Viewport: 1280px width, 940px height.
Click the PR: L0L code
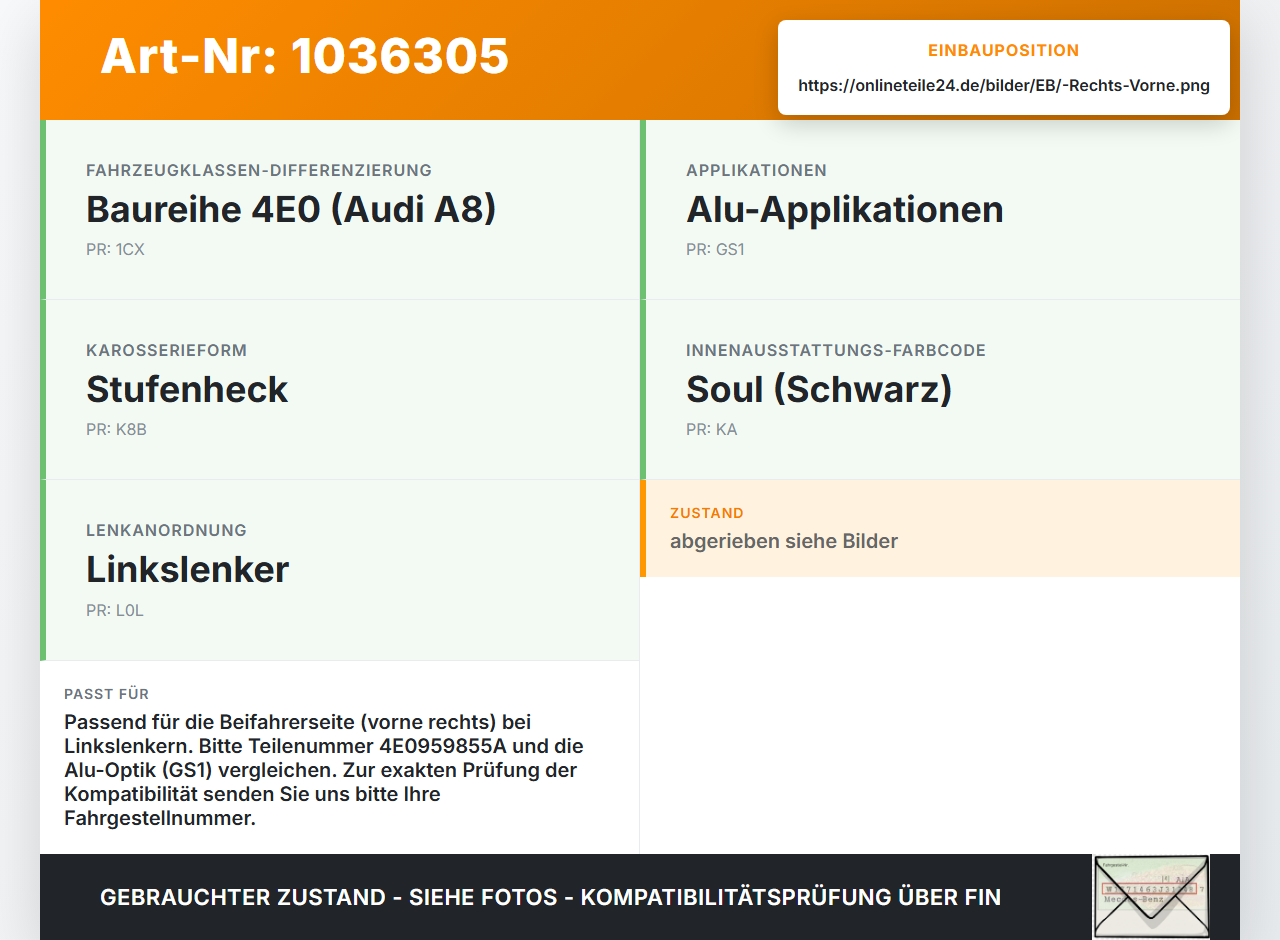[115, 610]
